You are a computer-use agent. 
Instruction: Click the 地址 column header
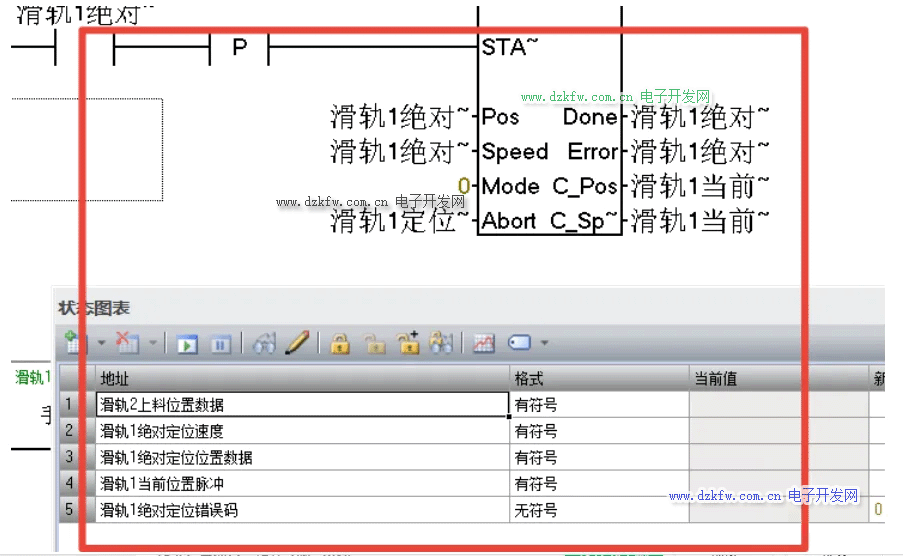tap(300, 379)
